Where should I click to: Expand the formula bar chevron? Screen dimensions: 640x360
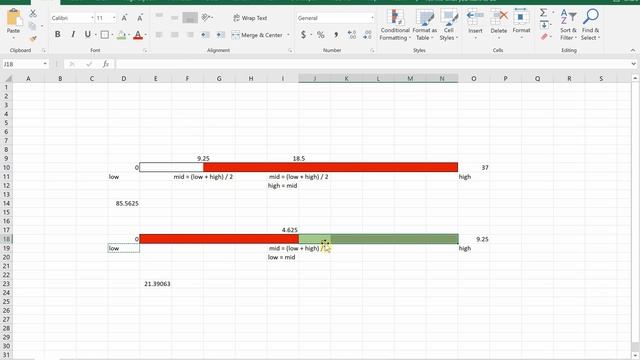point(633,64)
